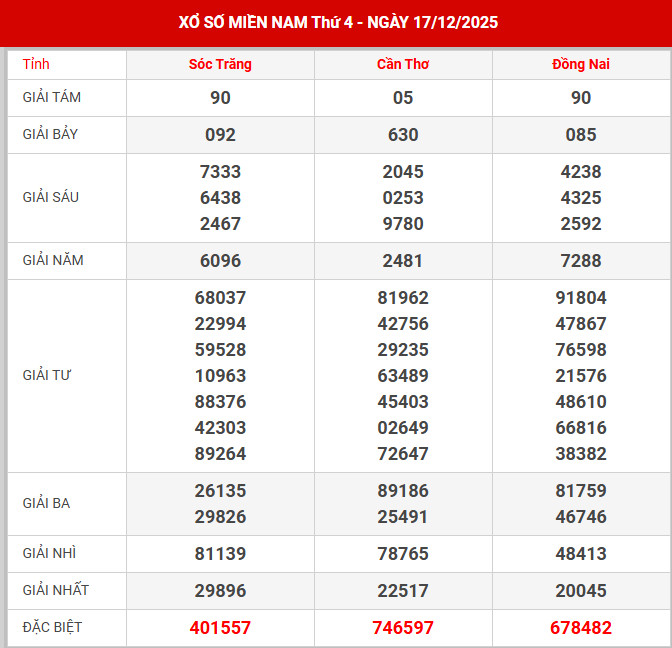Select the Giải Tám row label
Viewport: 672px width, 648px height.
(x=52, y=97)
